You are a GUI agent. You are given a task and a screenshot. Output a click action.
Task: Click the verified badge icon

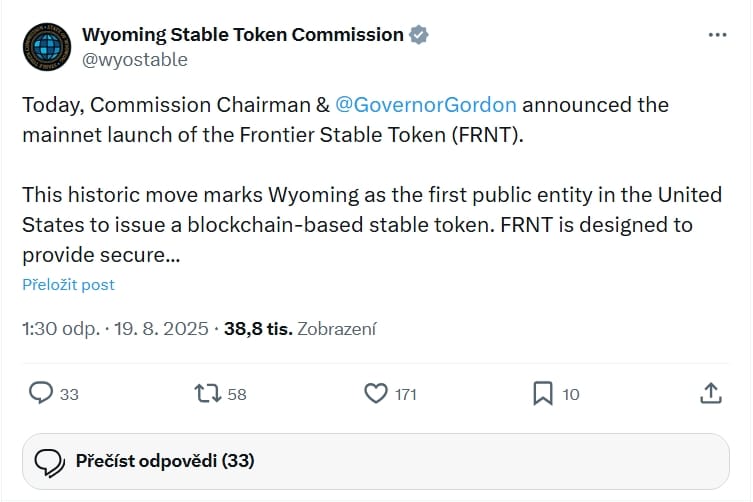420,34
